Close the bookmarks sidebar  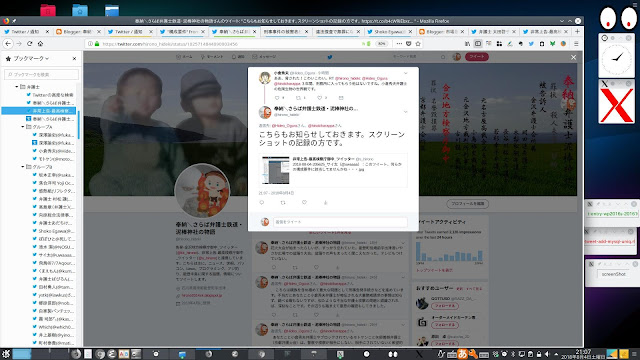pyautogui.click(x=74, y=59)
